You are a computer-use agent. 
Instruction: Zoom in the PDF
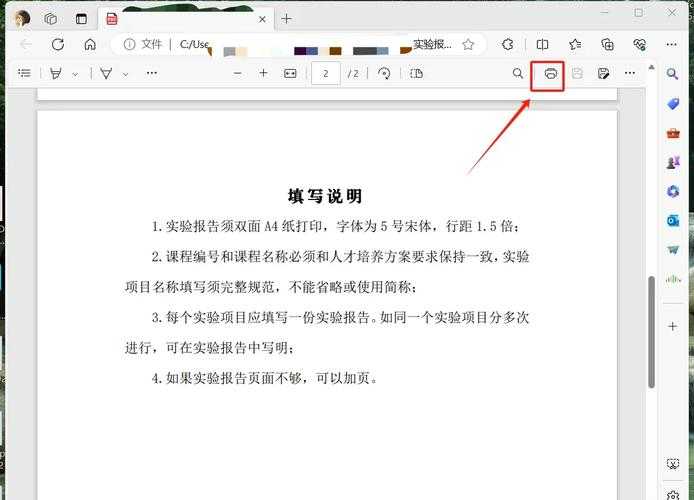click(x=263, y=73)
